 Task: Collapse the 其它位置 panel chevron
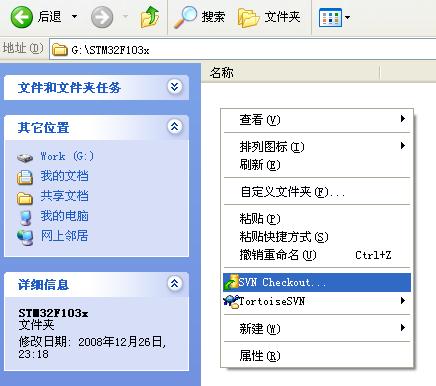click(175, 127)
